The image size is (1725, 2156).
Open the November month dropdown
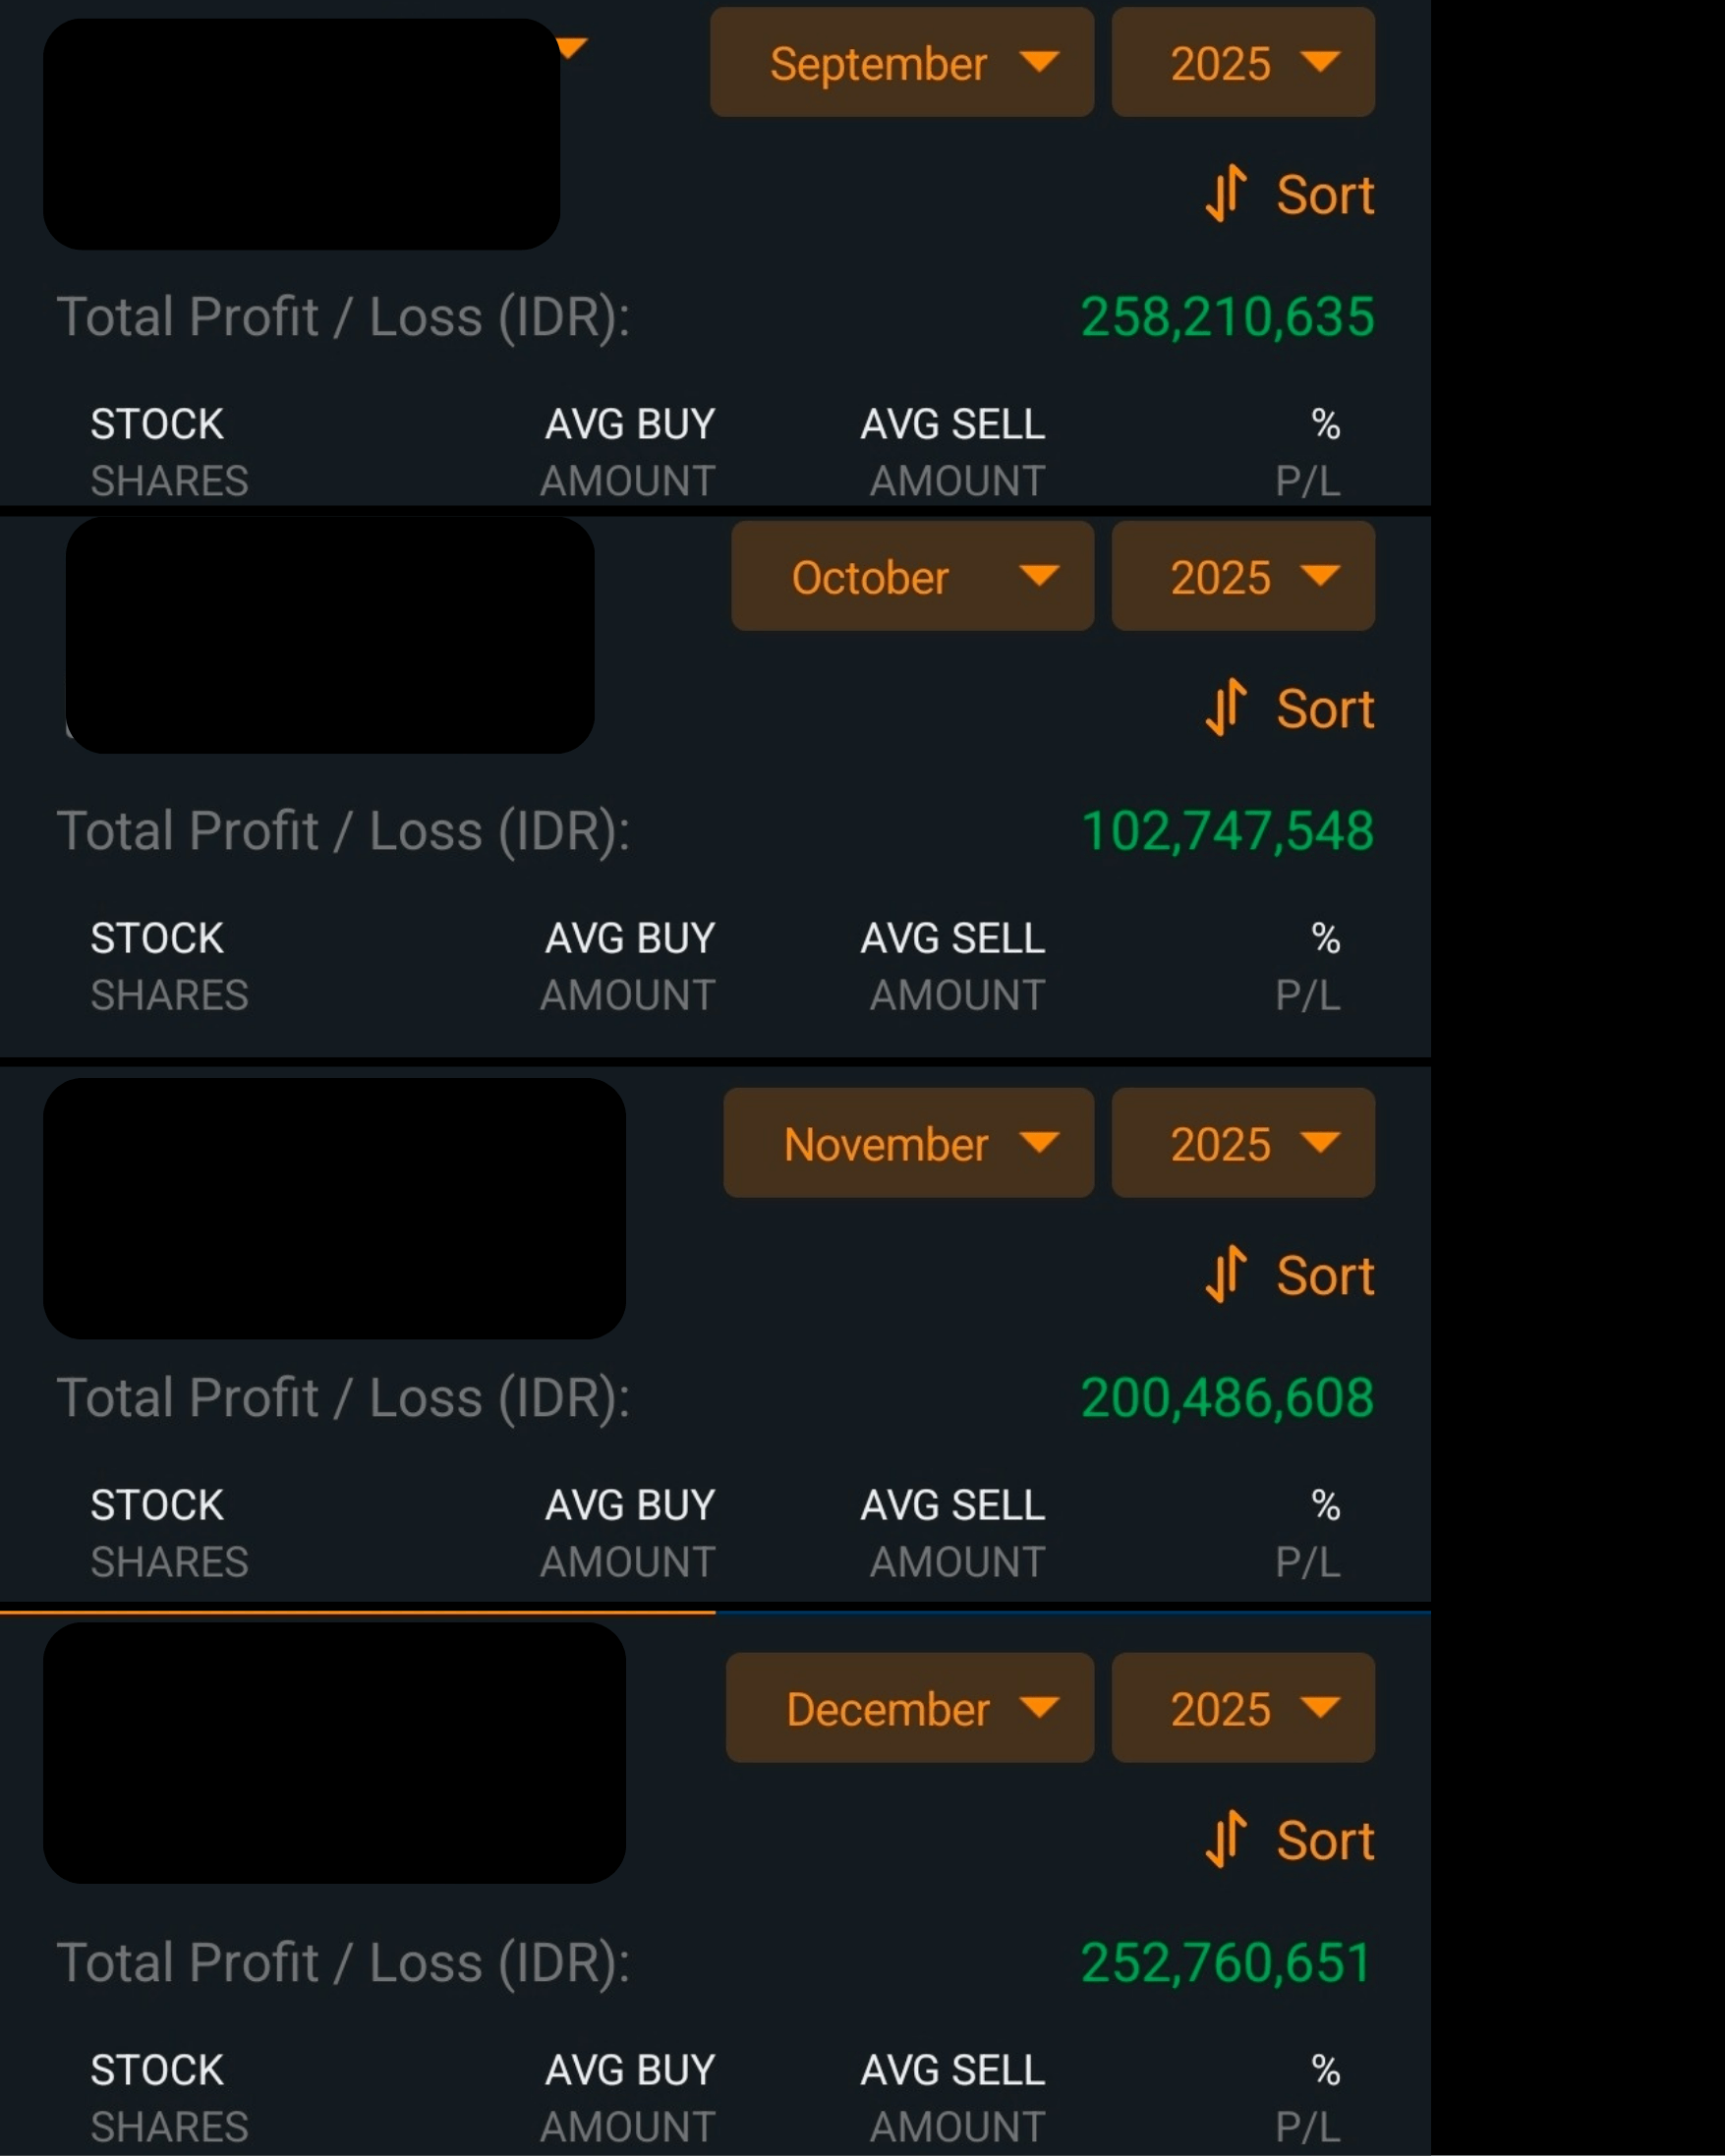click(907, 1143)
